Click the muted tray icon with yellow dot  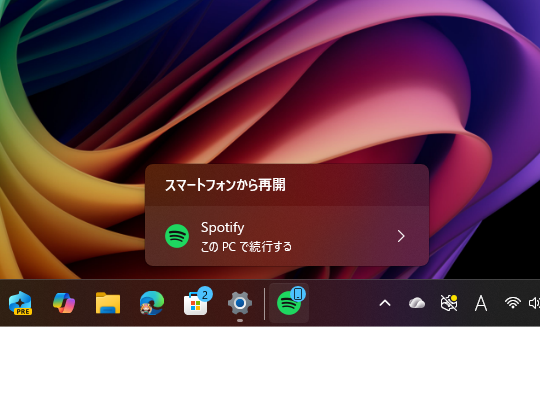(449, 303)
